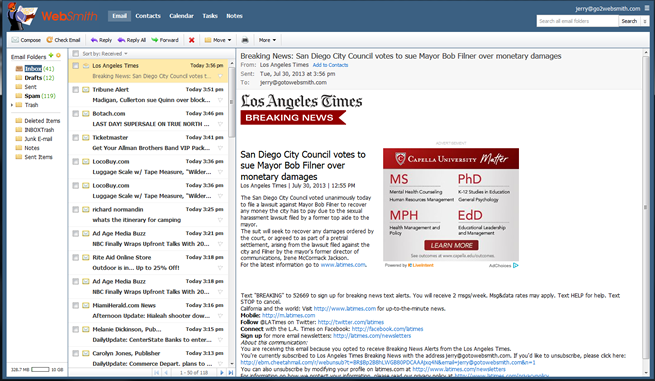The width and height of the screenshot is (655, 381).
Task: Click the Compose envelope icon
Action: click(x=15, y=40)
